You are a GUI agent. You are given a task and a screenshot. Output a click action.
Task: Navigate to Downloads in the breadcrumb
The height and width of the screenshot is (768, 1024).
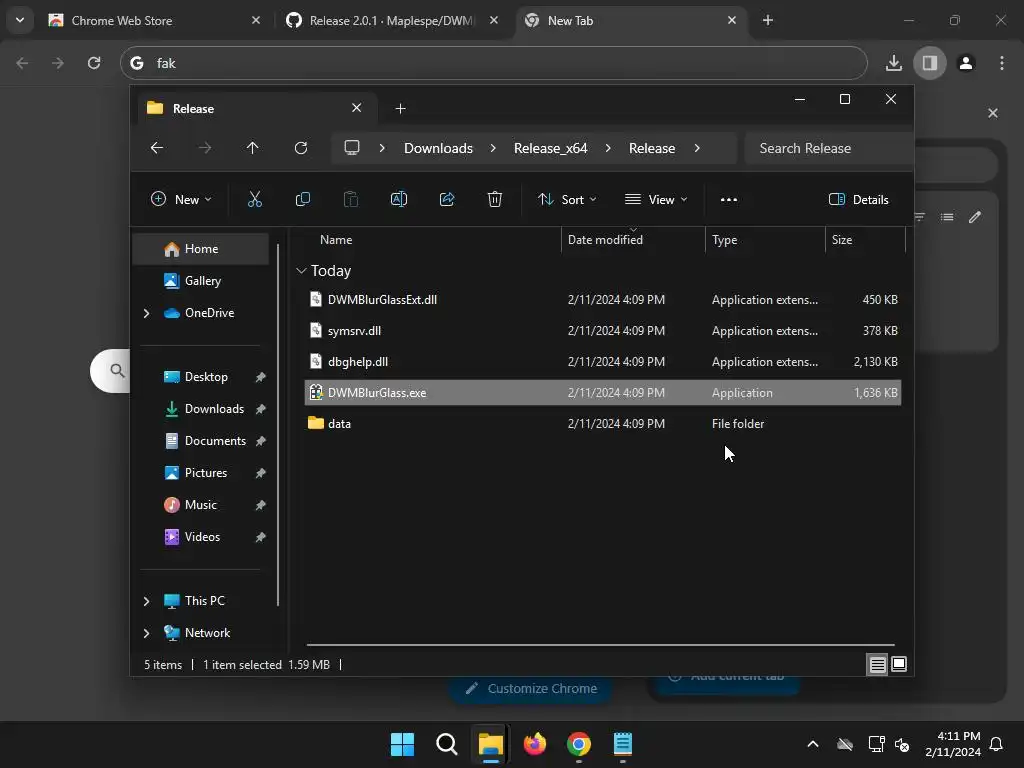click(x=438, y=148)
